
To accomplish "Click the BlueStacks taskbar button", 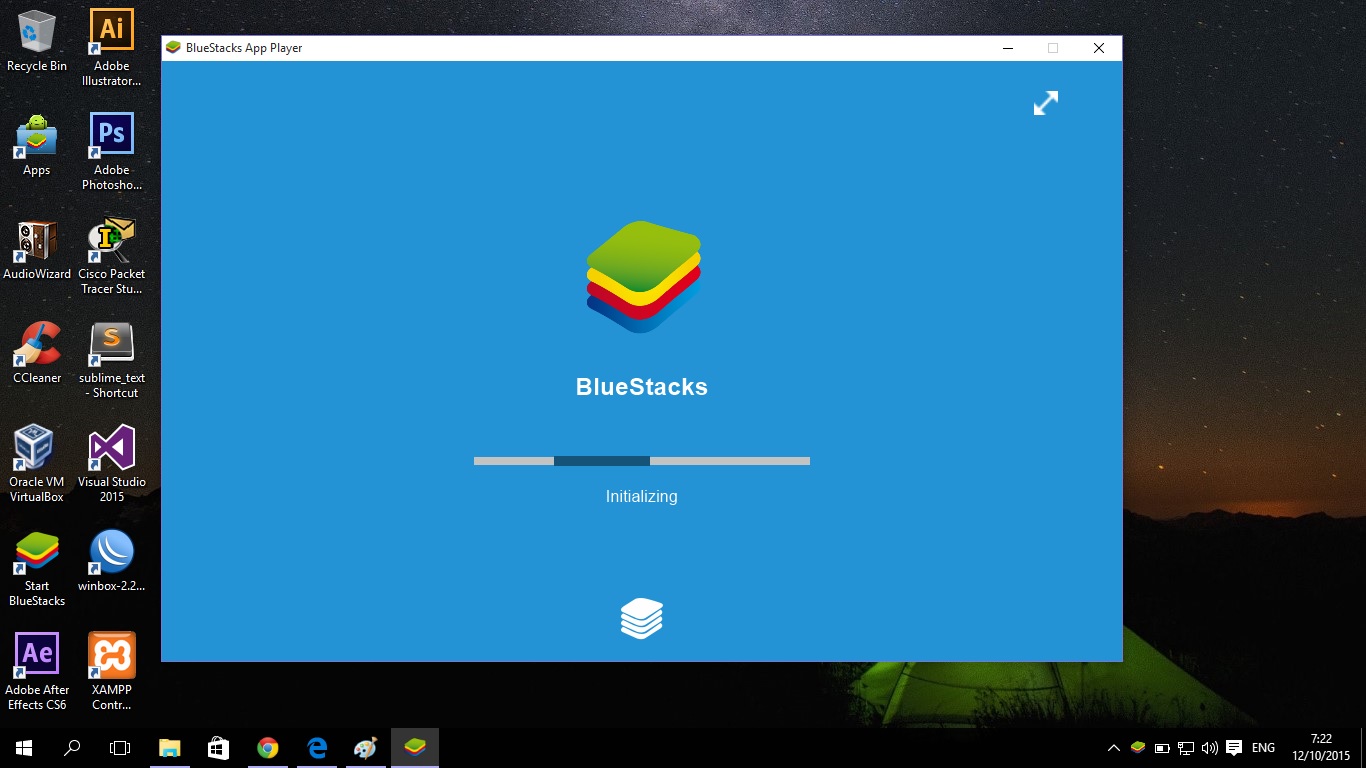I will point(415,748).
